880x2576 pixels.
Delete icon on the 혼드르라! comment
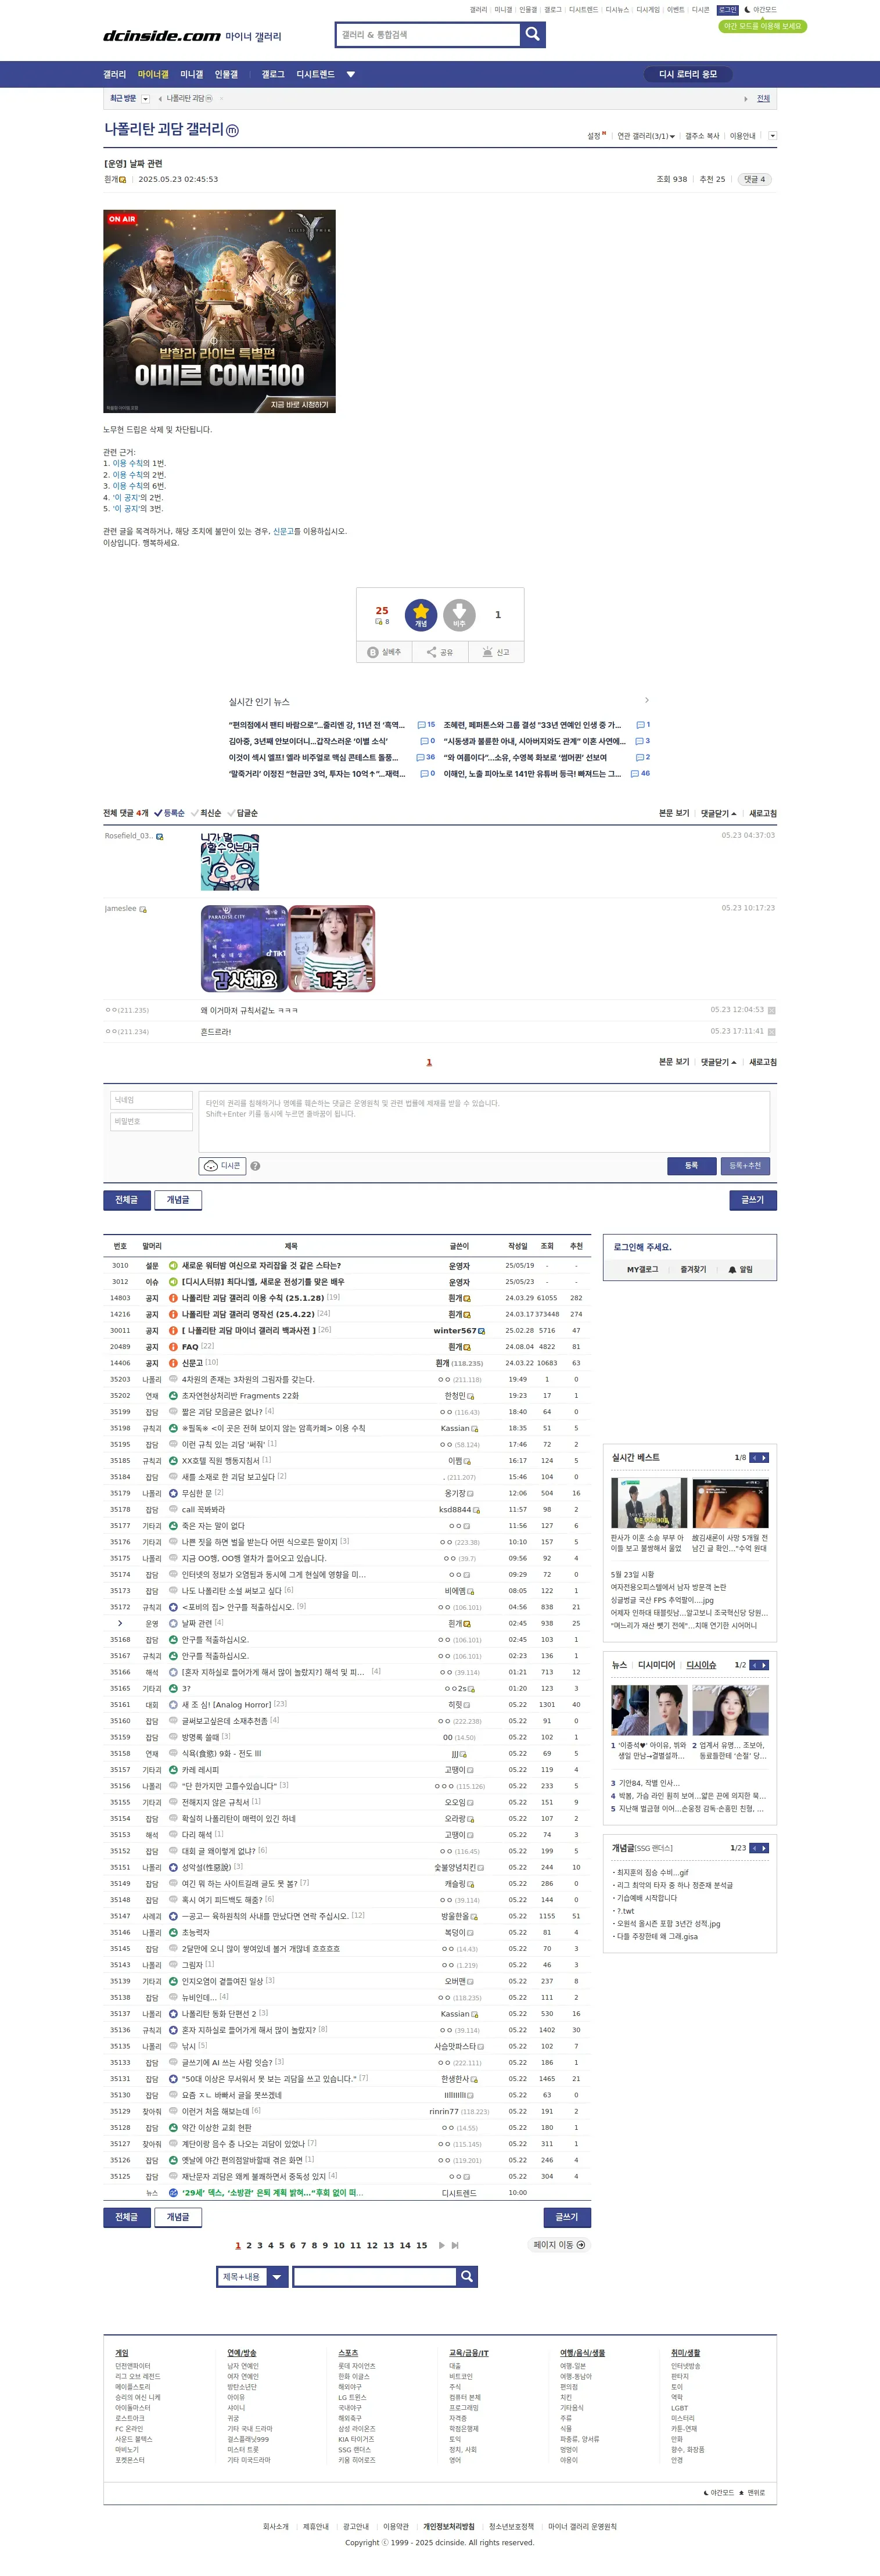(x=771, y=1031)
